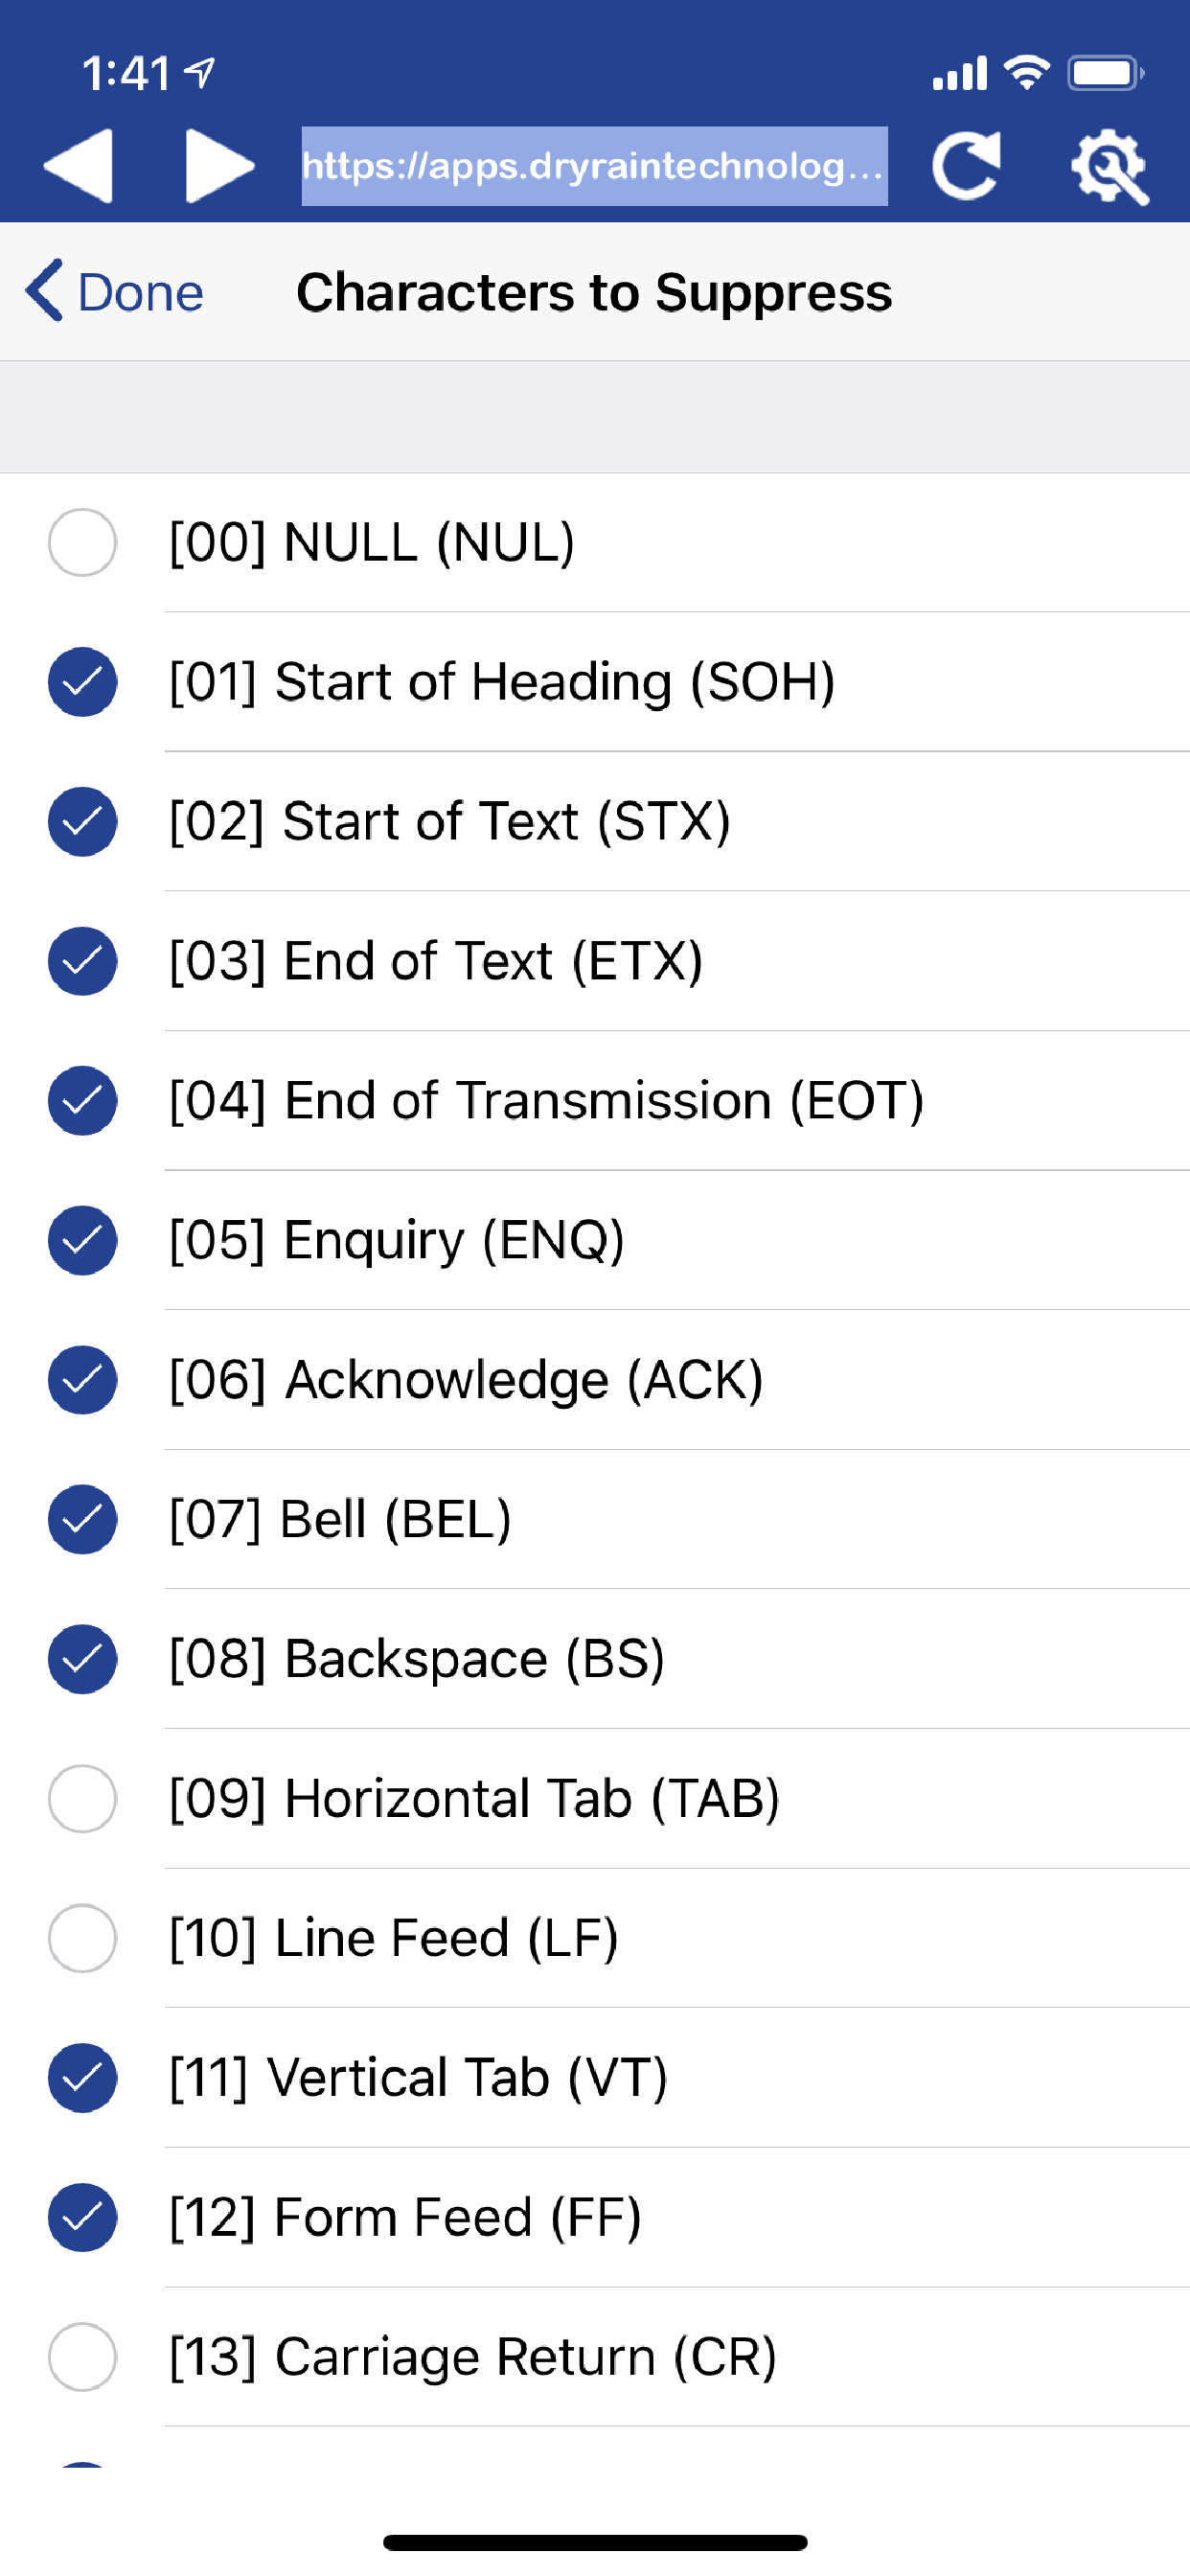The width and height of the screenshot is (1190, 2576).
Task: Enable suppression of [00] NULL (NUL)
Action: pyautogui.click(x=83, y=543)
